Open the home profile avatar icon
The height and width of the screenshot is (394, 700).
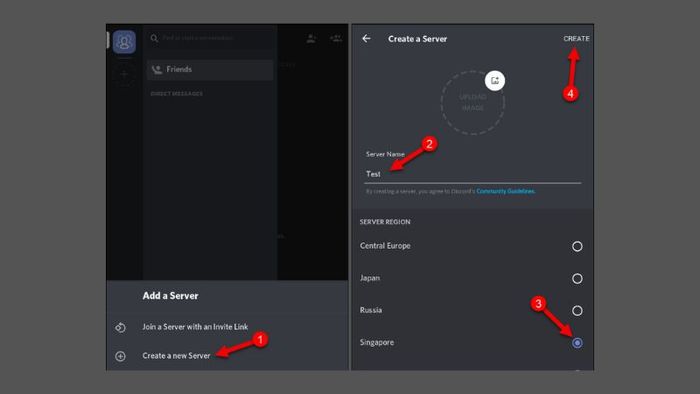(124, 42)
